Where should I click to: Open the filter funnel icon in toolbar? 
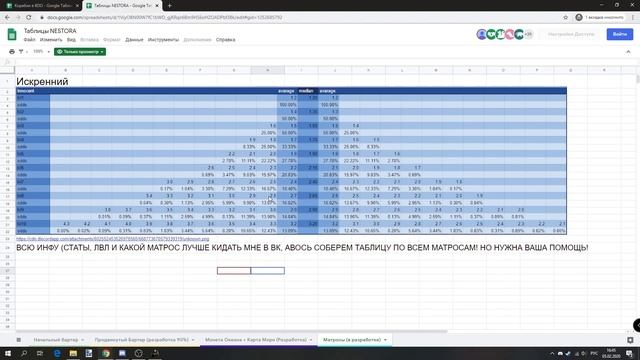[x=21, y=52]
